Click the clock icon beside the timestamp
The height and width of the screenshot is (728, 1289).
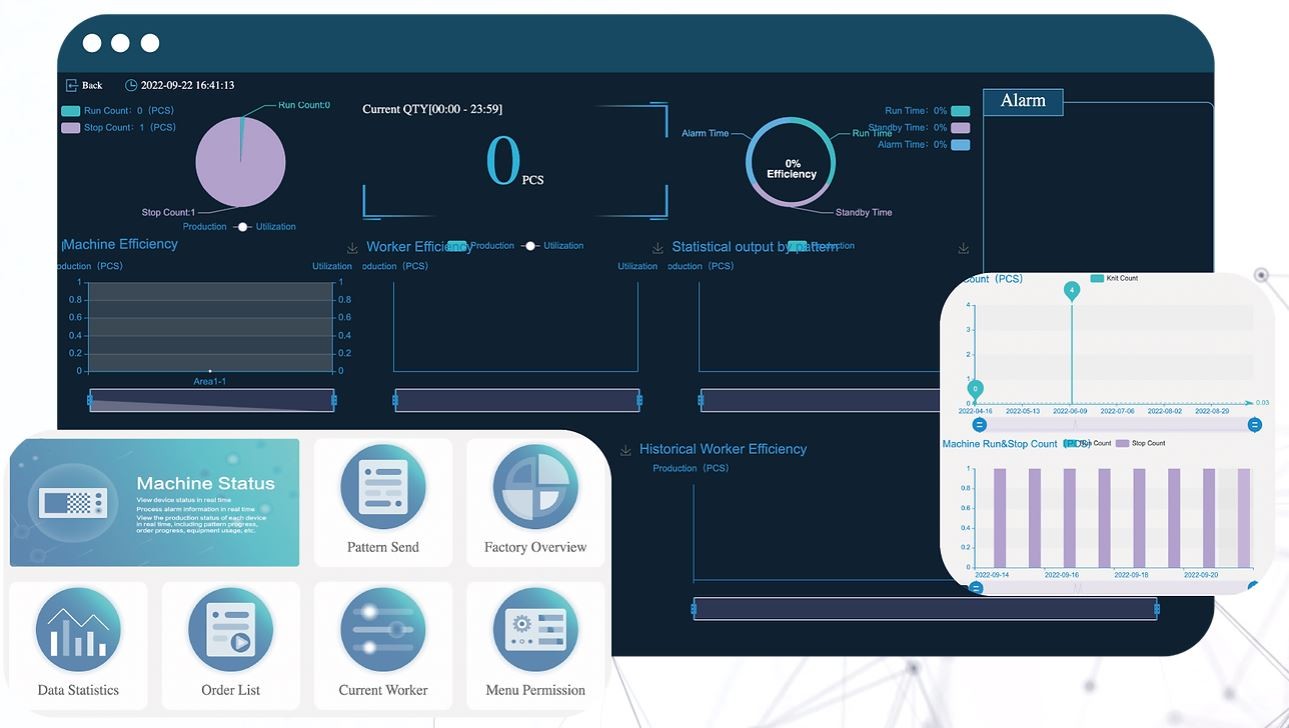131,86
